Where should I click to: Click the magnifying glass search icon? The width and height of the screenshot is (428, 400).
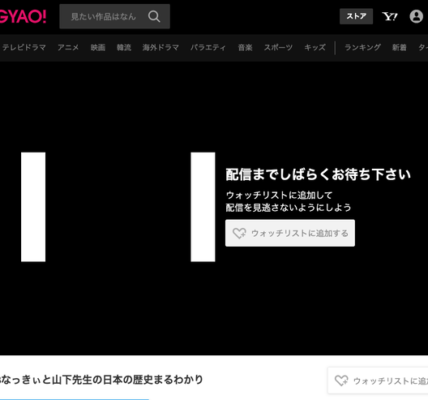tap(154, 16)
